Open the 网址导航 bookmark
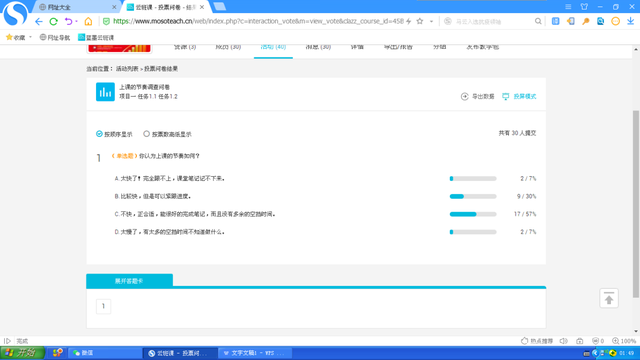This screenshot has height=360, width=640. click(55, 37)
